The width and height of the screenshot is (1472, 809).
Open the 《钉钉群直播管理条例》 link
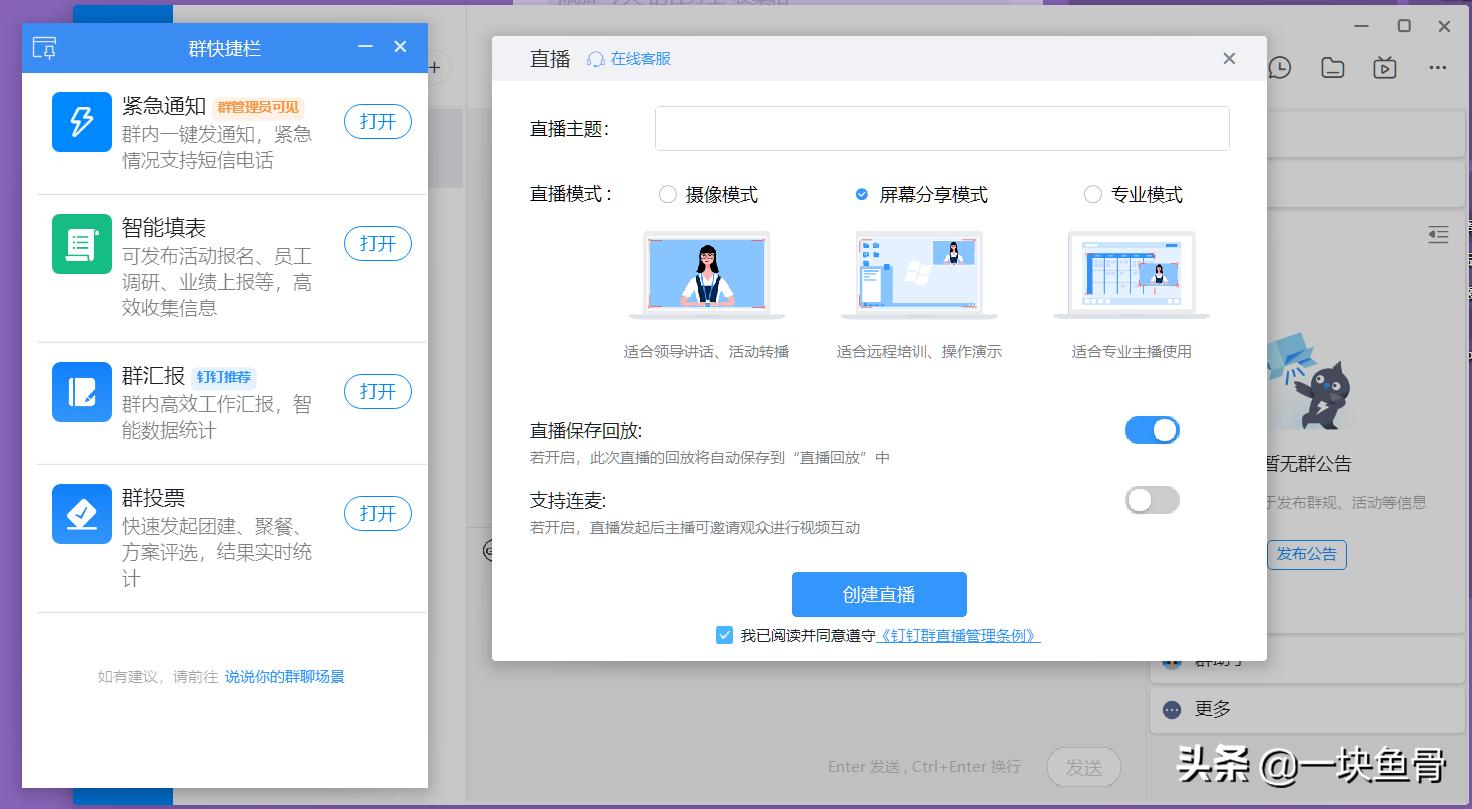click(958, 635)
